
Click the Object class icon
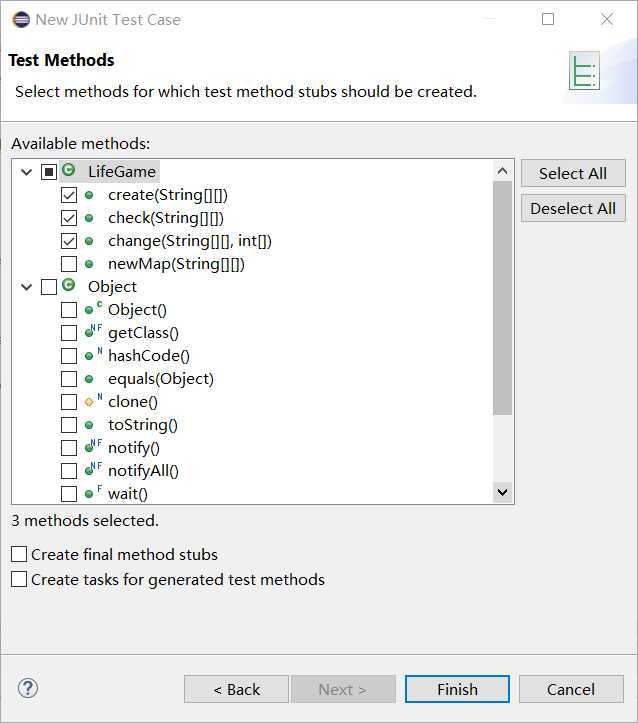(69, 286)
